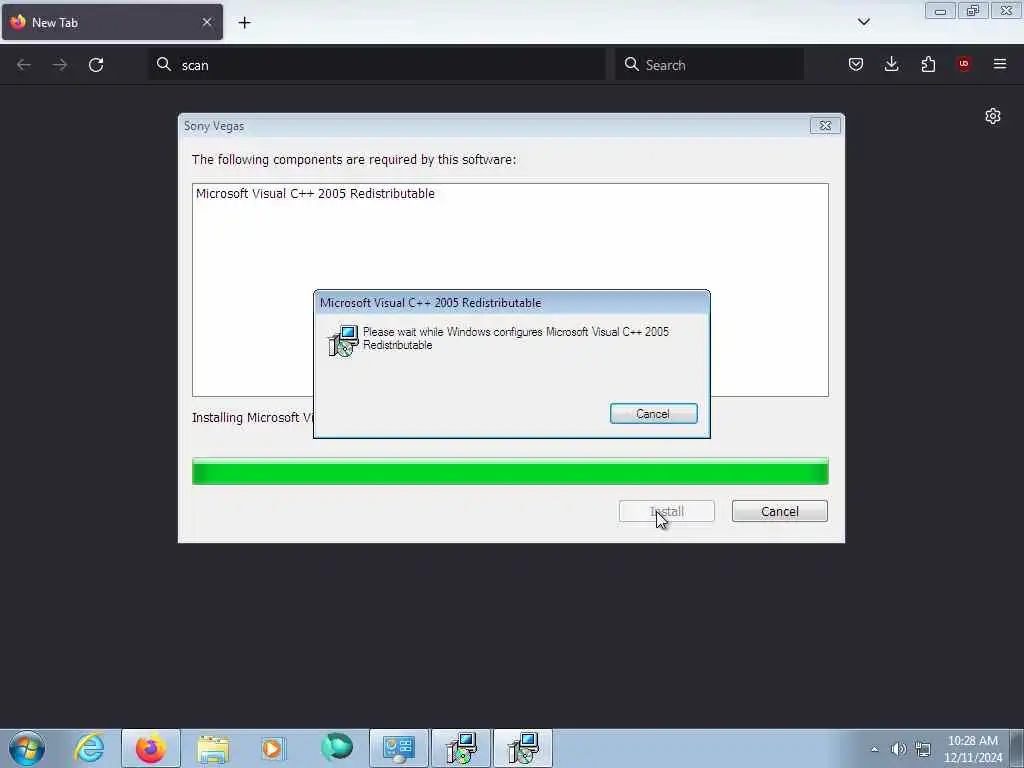Launch Internet Explorer from taskbar
This screenshot has width=1024, height=768.
[89, 748]
